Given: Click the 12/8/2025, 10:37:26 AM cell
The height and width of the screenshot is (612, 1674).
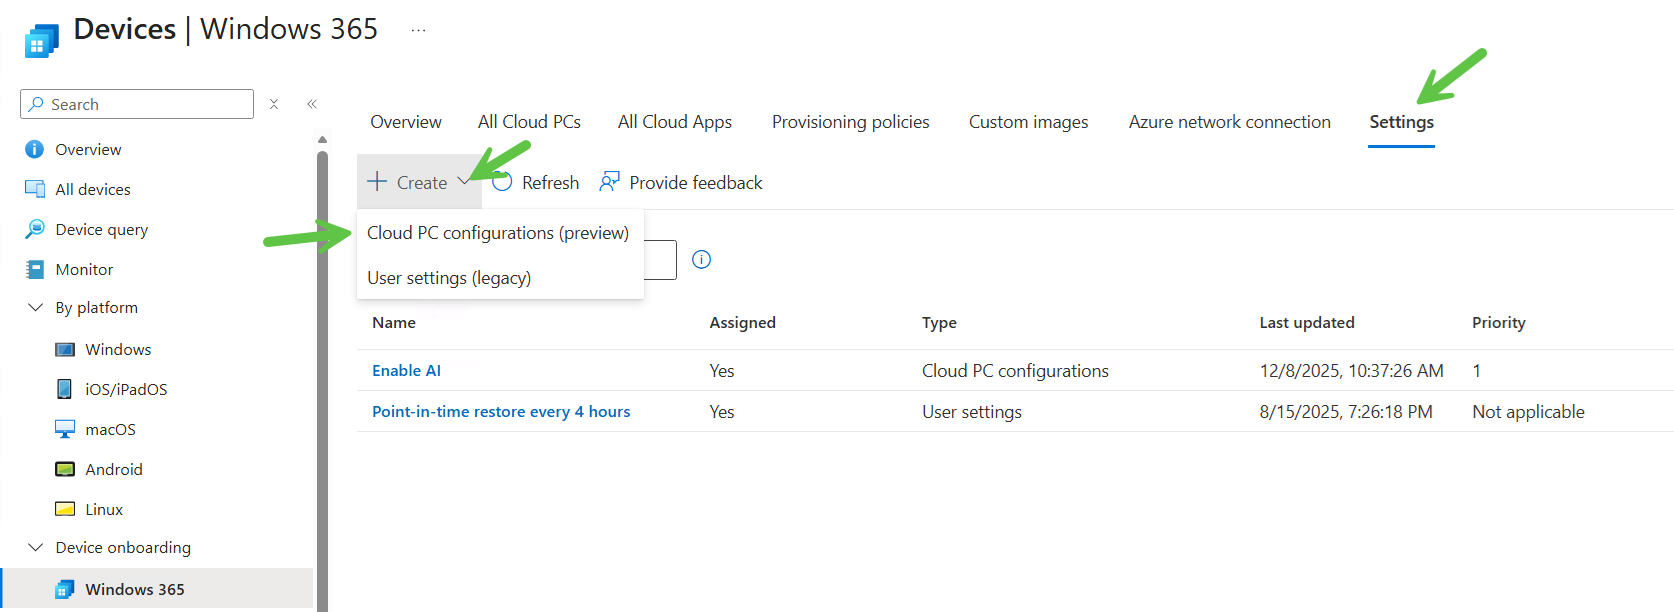Looking at the screenshot, I should [x=1352, y=371].
